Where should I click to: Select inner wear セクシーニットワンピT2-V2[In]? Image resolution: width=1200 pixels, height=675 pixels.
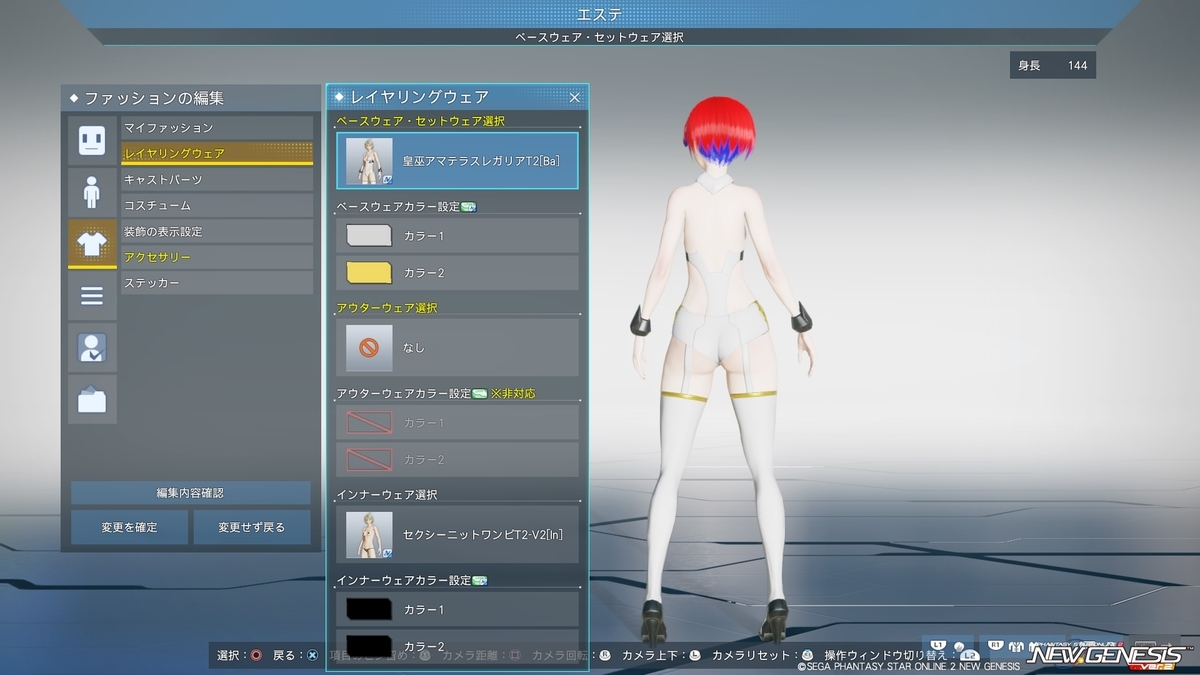coord(457,534)
